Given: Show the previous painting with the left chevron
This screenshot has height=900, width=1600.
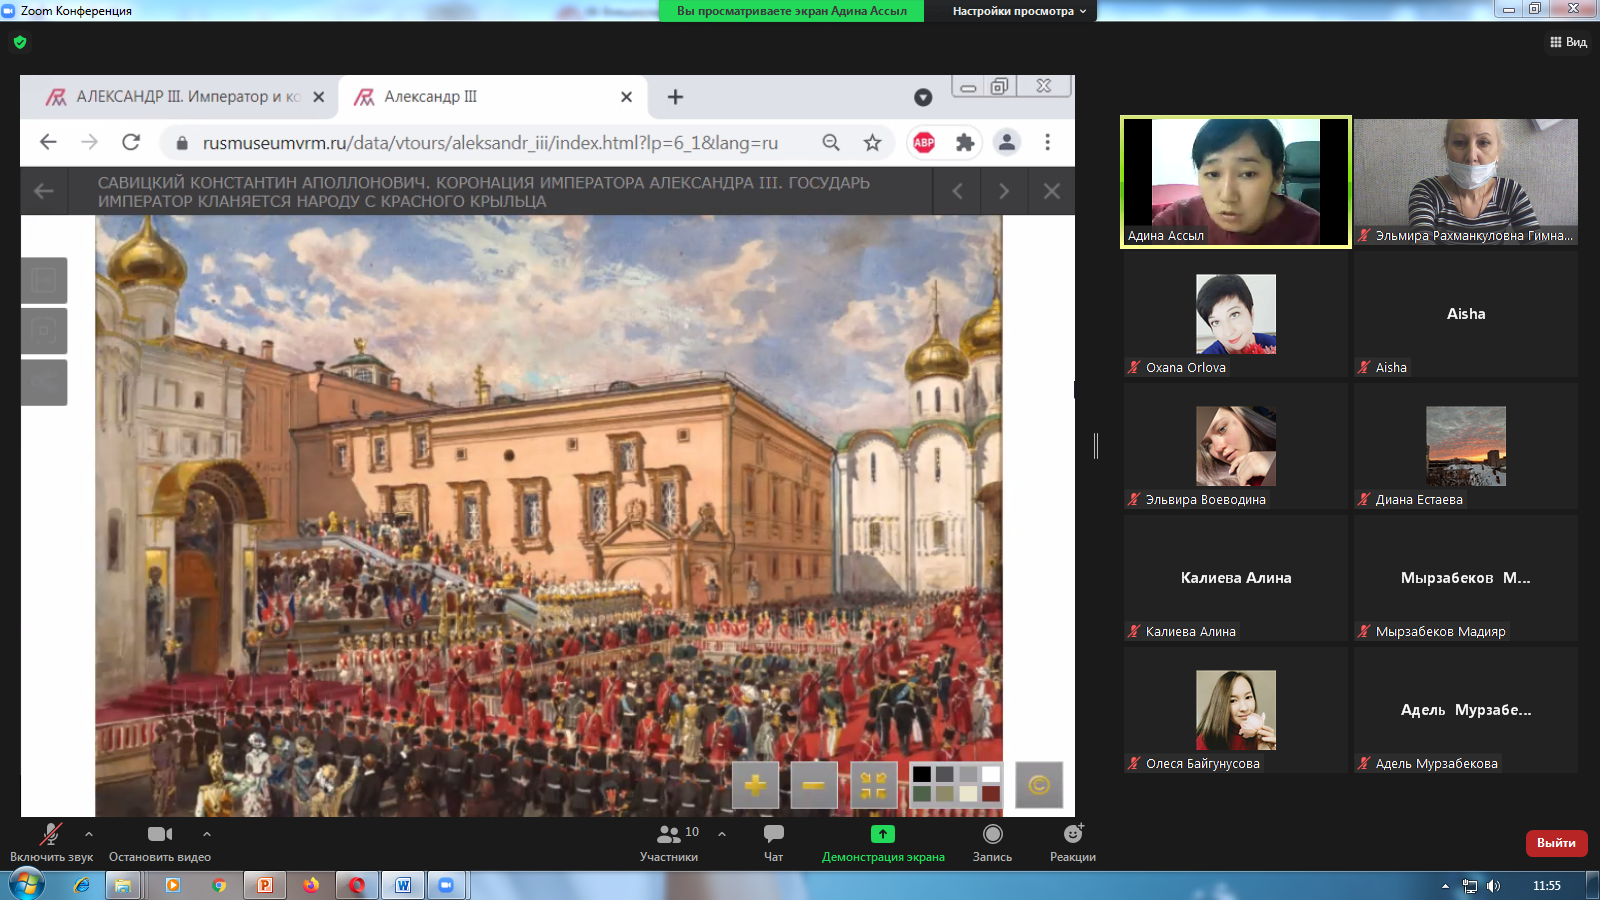Looking at the screenshot, I should tap(958, 191).
